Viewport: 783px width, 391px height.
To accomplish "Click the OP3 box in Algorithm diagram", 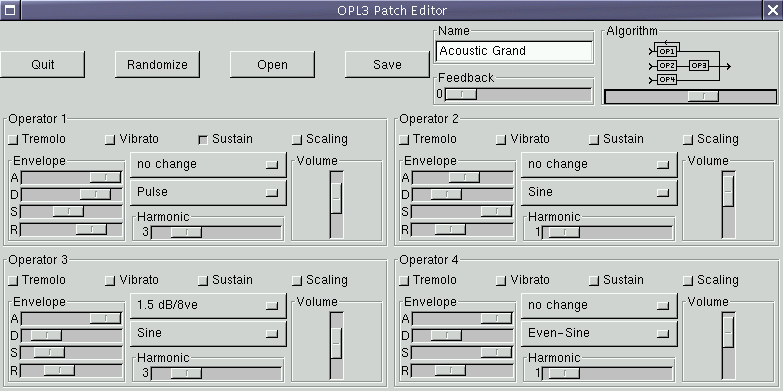I will [x=699, y=65].
